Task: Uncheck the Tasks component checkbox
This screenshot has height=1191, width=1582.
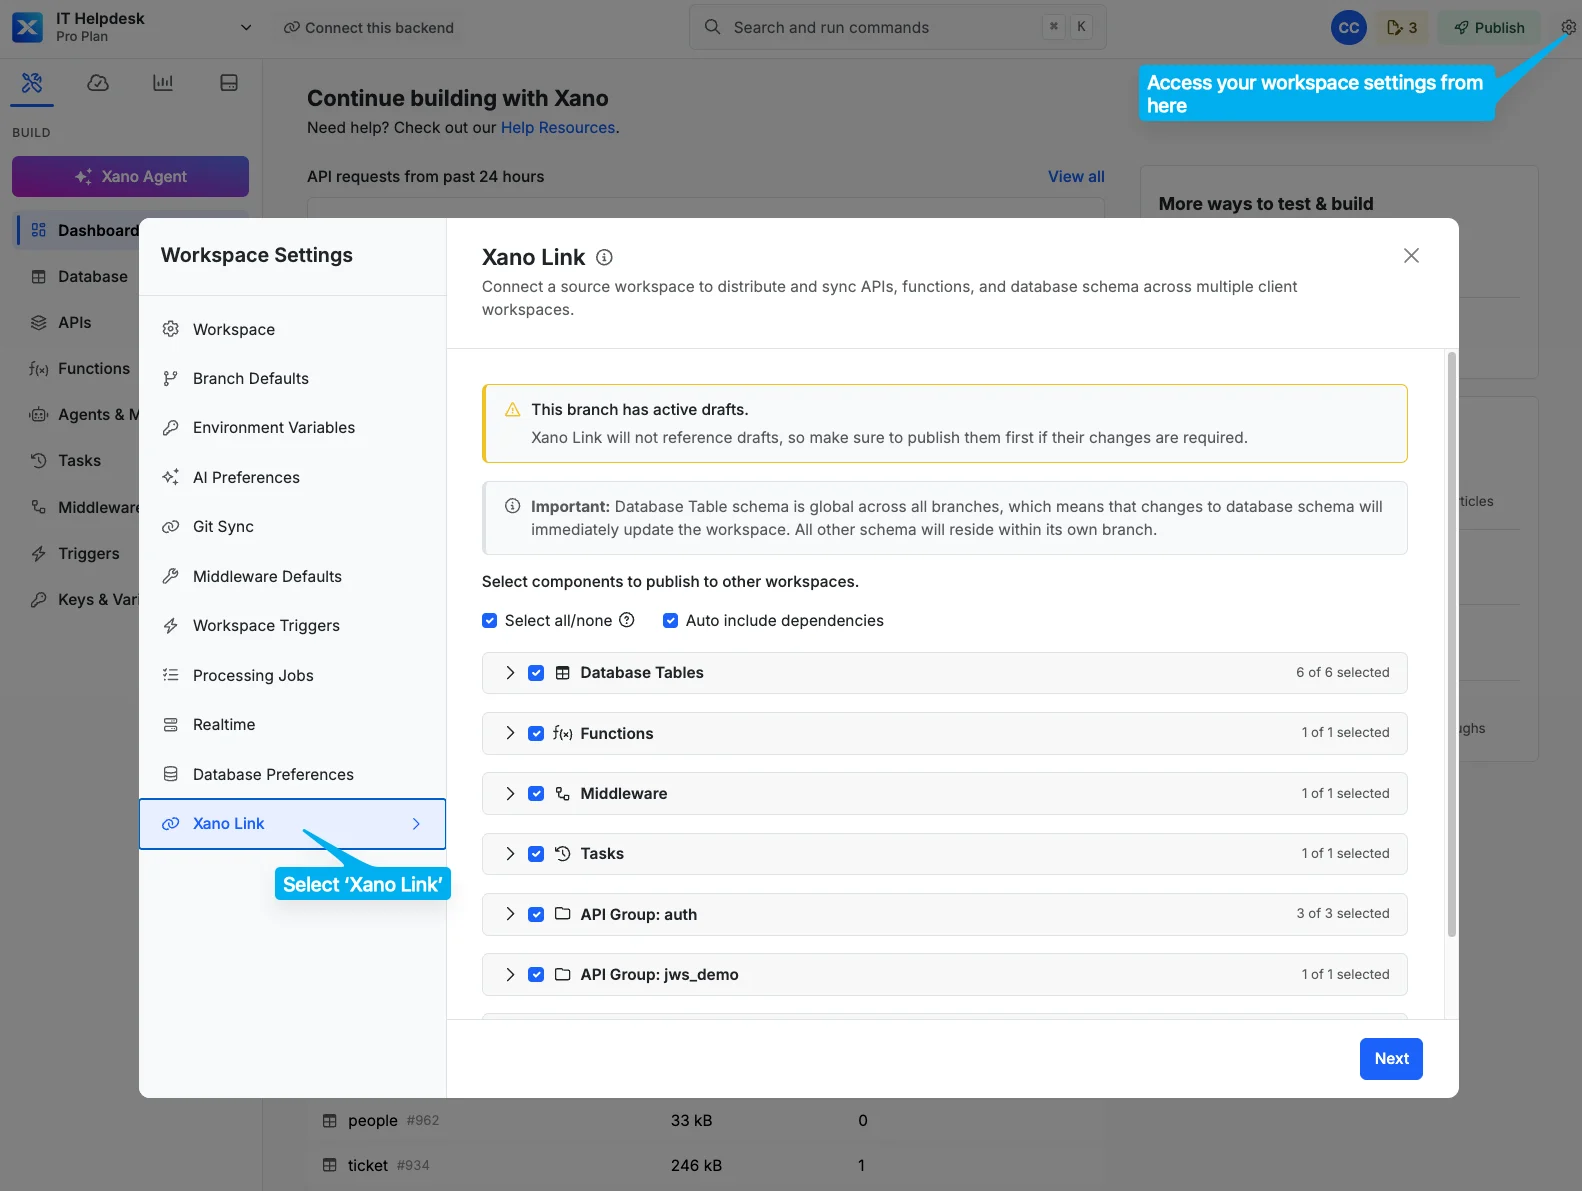Action: click(x=536, y=854)
